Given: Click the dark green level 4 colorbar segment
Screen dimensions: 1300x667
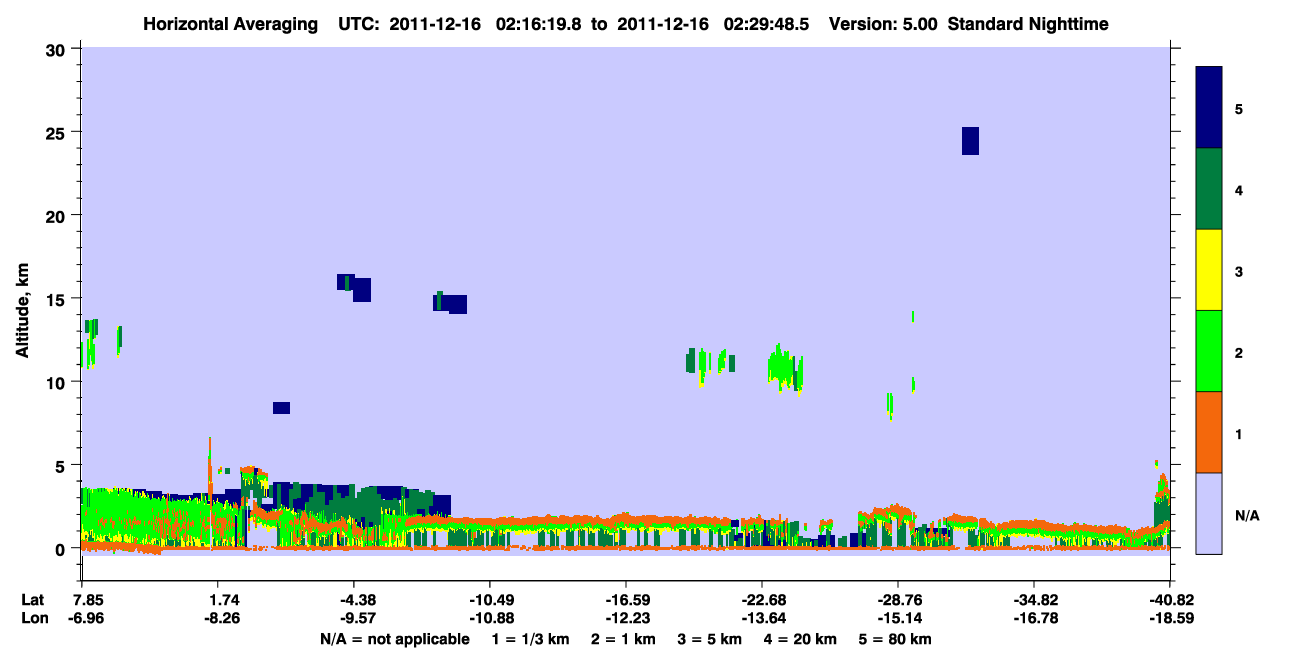Looking at the screenshot, I should pyautogui.click(x=1209, y=189).
